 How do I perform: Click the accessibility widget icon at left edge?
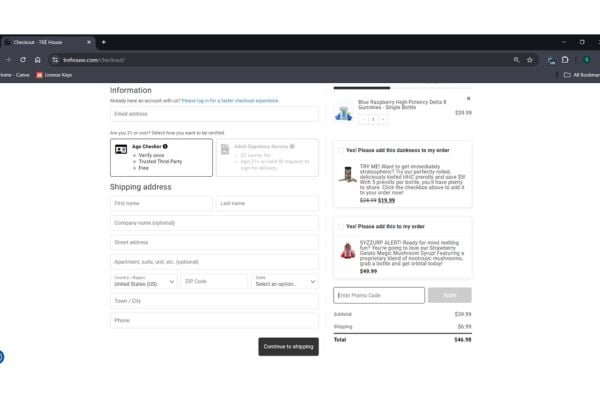click(x=2, y=357)
